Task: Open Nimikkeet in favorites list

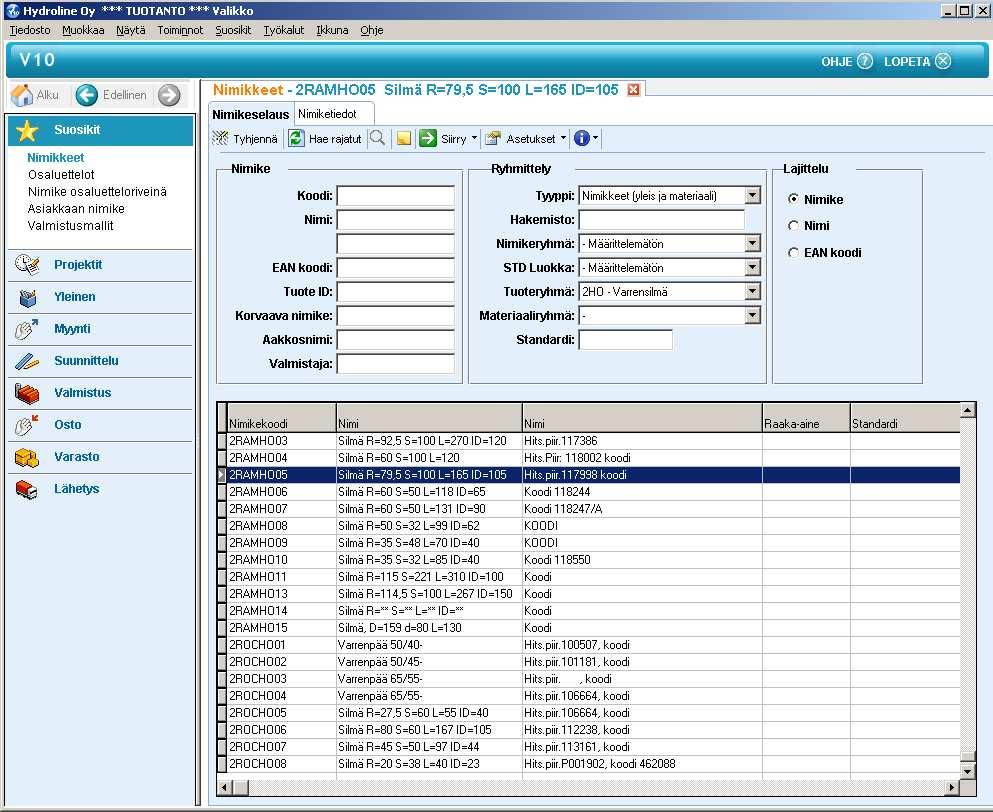Action: pyautogui.click(x=56, y=158)
